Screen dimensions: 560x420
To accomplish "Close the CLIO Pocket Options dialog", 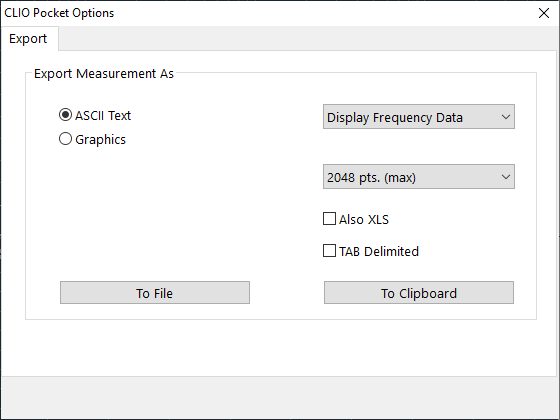I will [x=544, y=13].
